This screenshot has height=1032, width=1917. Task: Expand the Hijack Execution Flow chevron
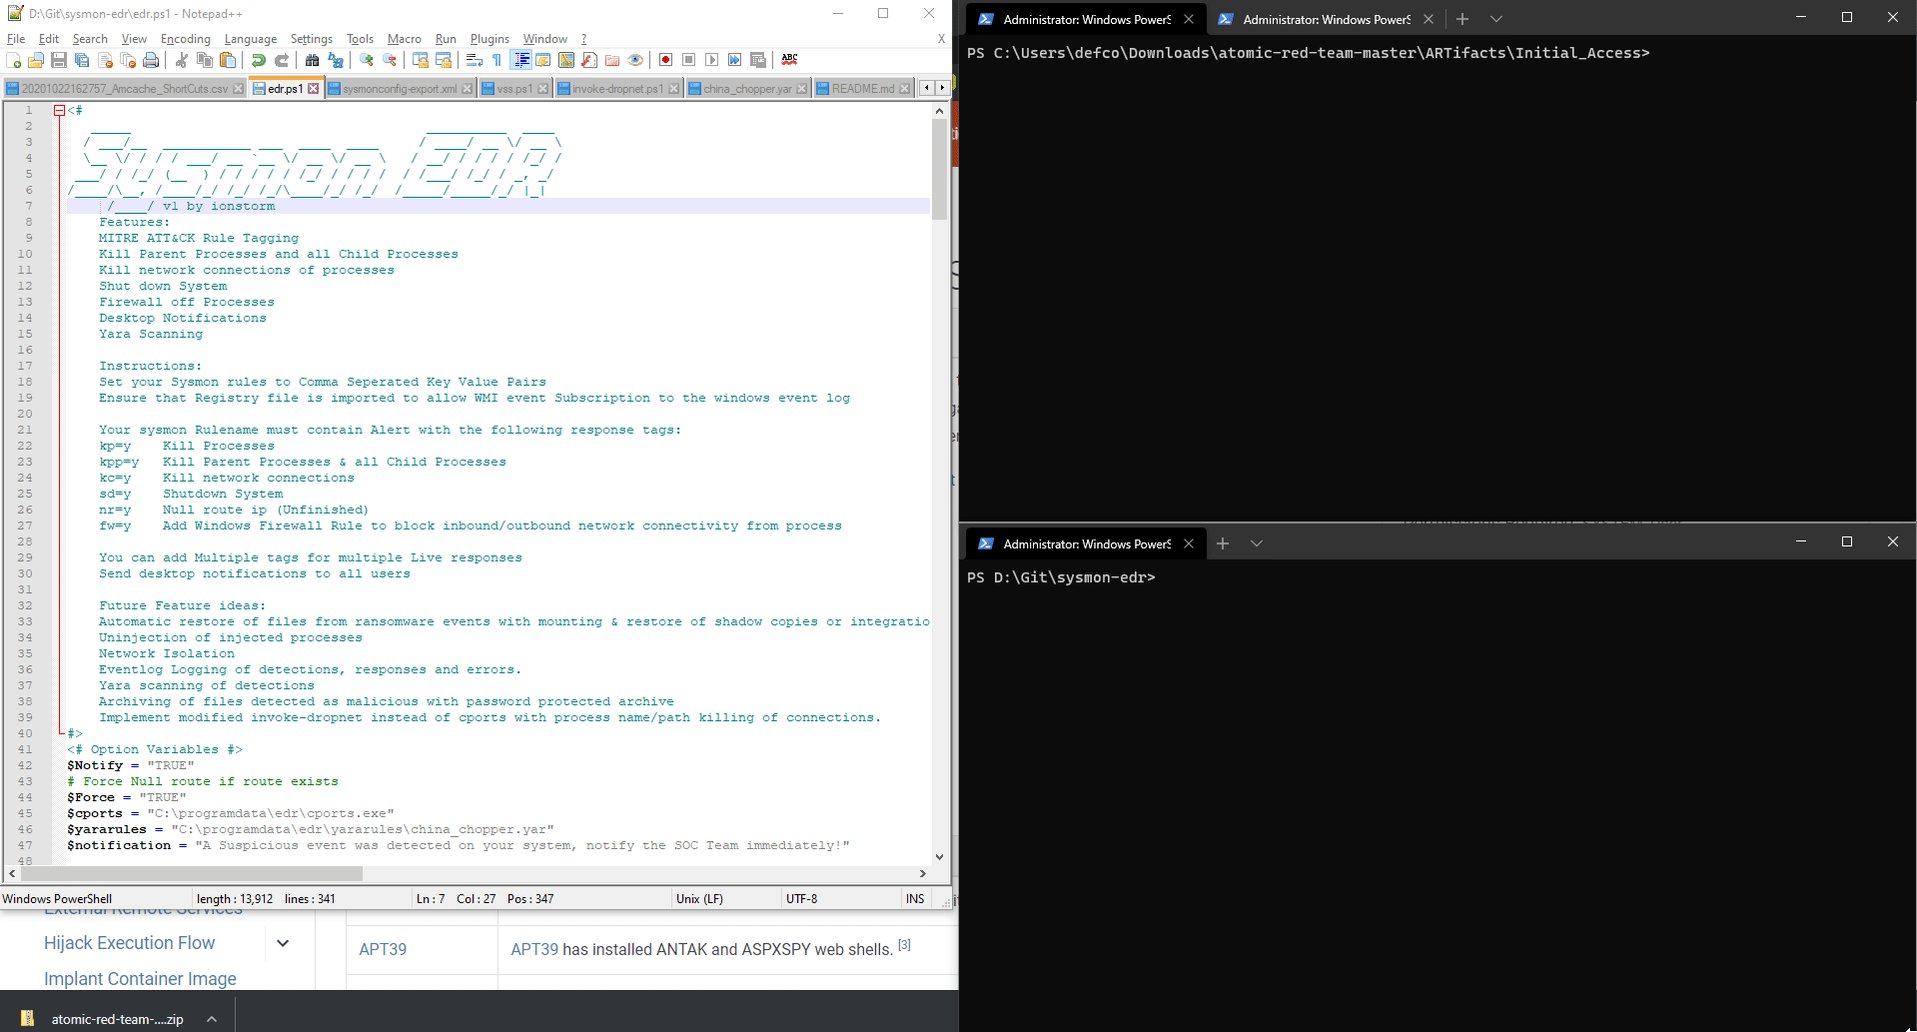click(283, 943)
